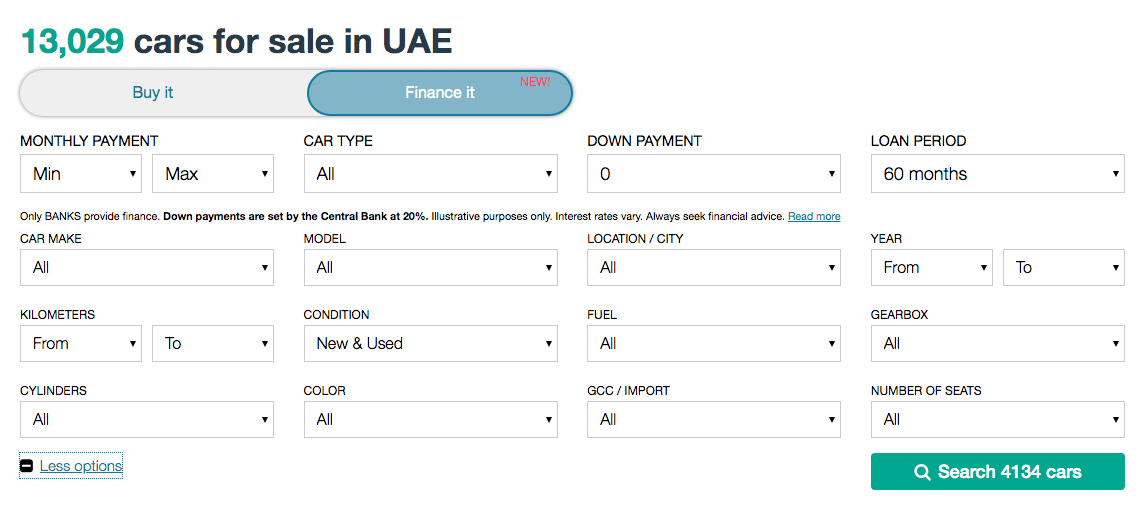Open the Monthly Payment Max dropdown
Viewport: 1144px width, 509px height.
[213, 174]
